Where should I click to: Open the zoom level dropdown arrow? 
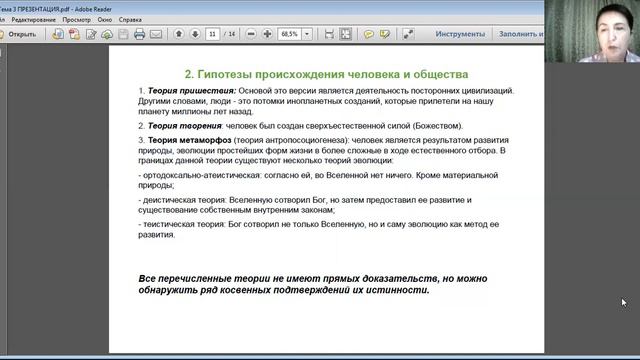pos(307,34)
